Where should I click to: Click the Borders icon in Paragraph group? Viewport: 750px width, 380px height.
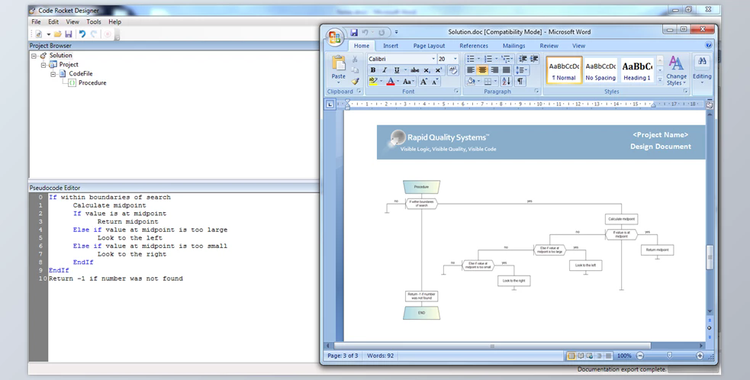(x=489, y=81)
